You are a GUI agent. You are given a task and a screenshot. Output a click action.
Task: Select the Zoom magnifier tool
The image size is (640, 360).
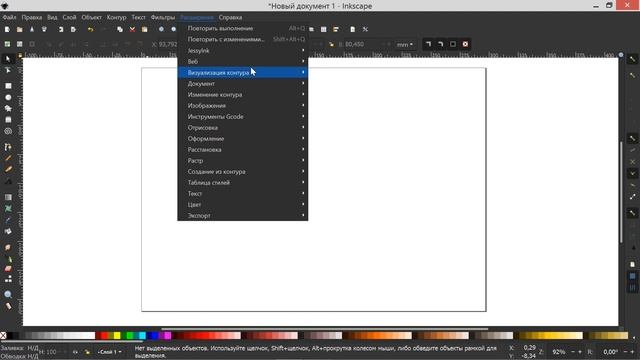point(8,295)
